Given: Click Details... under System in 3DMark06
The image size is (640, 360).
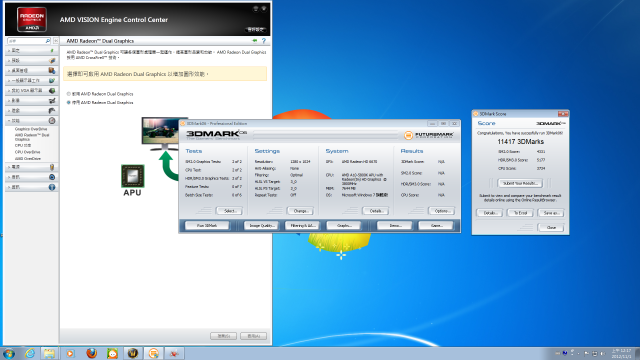Looking at the screenshot, I should pos(376,211).
